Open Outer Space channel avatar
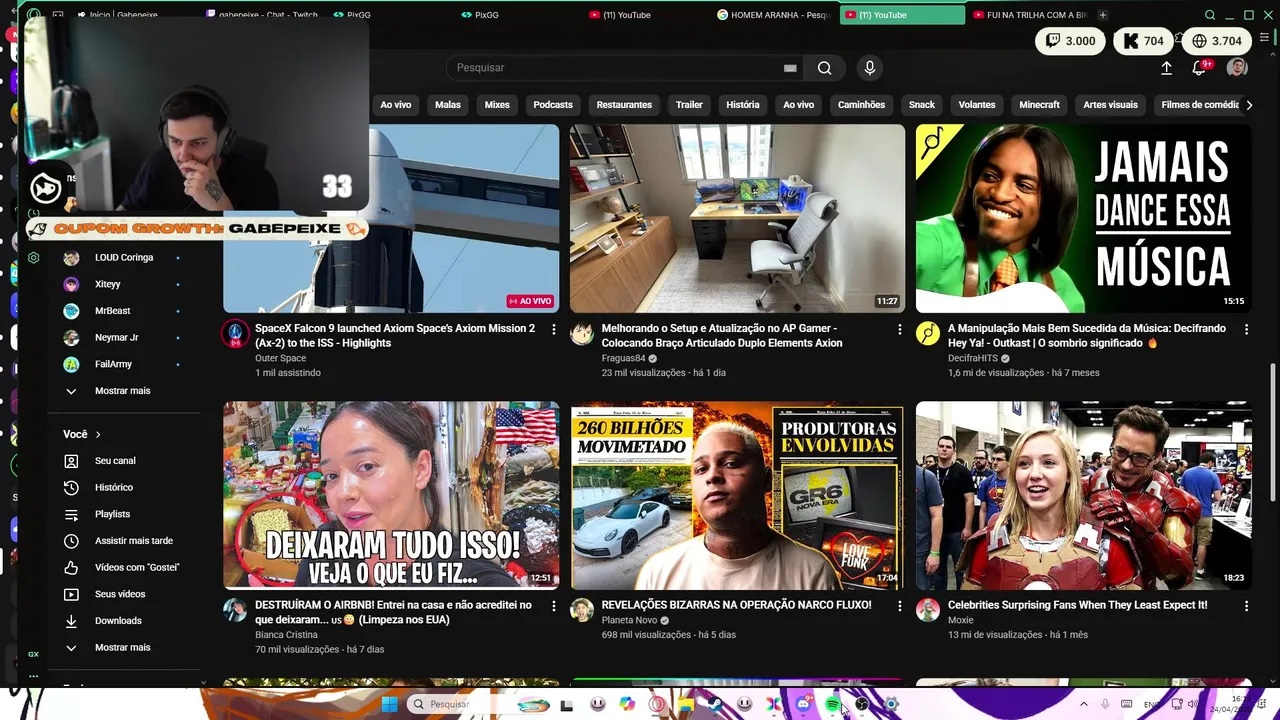Image resolution: width=1280 pixels, height=720 pixels. [x=235, y=334]
